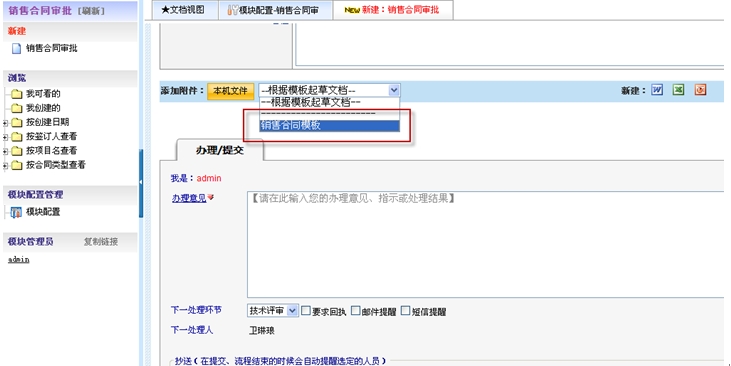Click the 本机文件 button
The width and height of the screenshot is (731, 366).
(230, 91)
